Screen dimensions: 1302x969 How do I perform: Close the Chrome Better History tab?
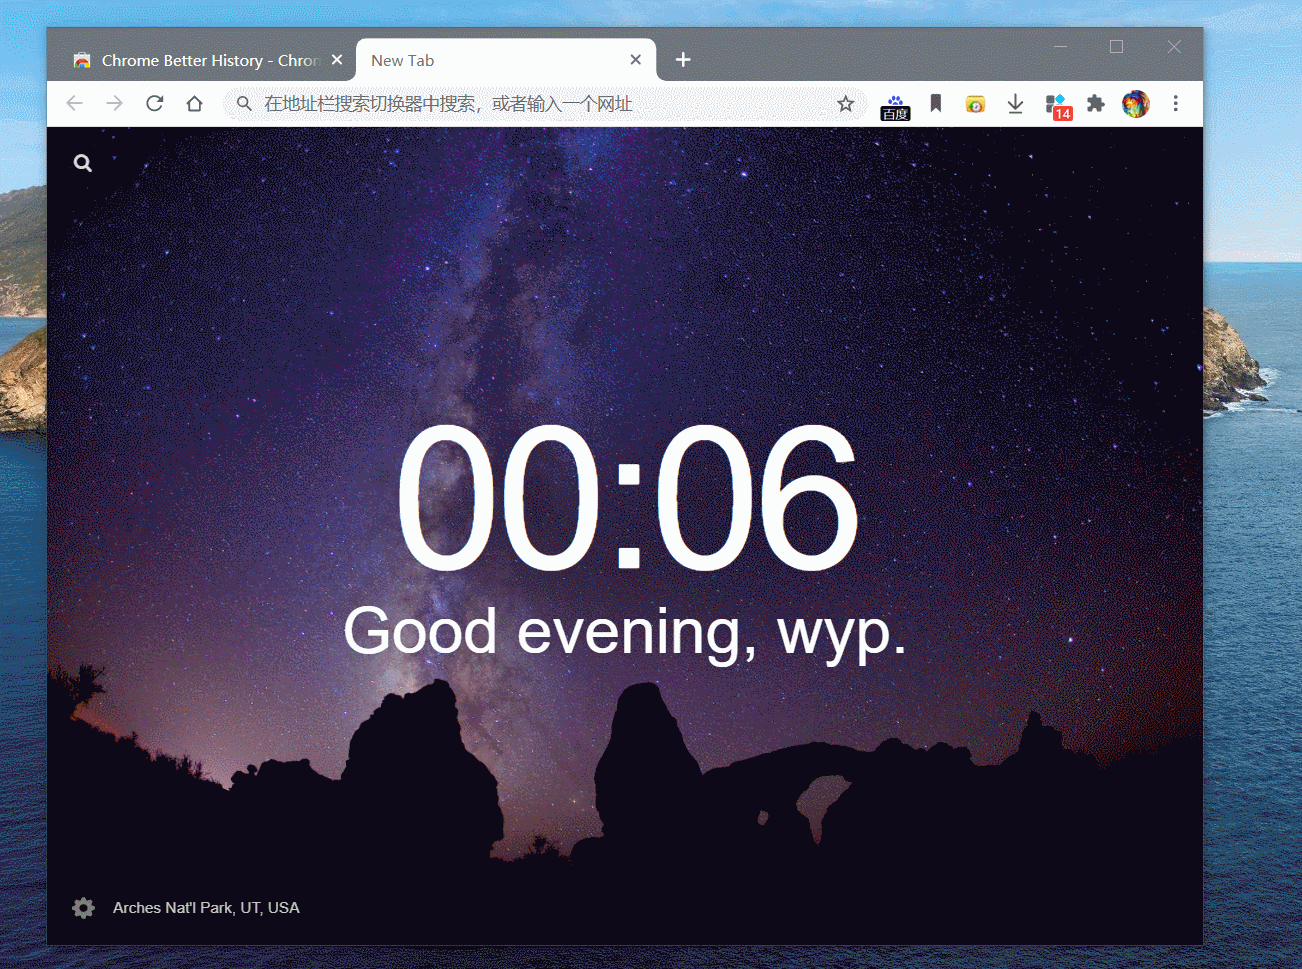coord(337,60)
